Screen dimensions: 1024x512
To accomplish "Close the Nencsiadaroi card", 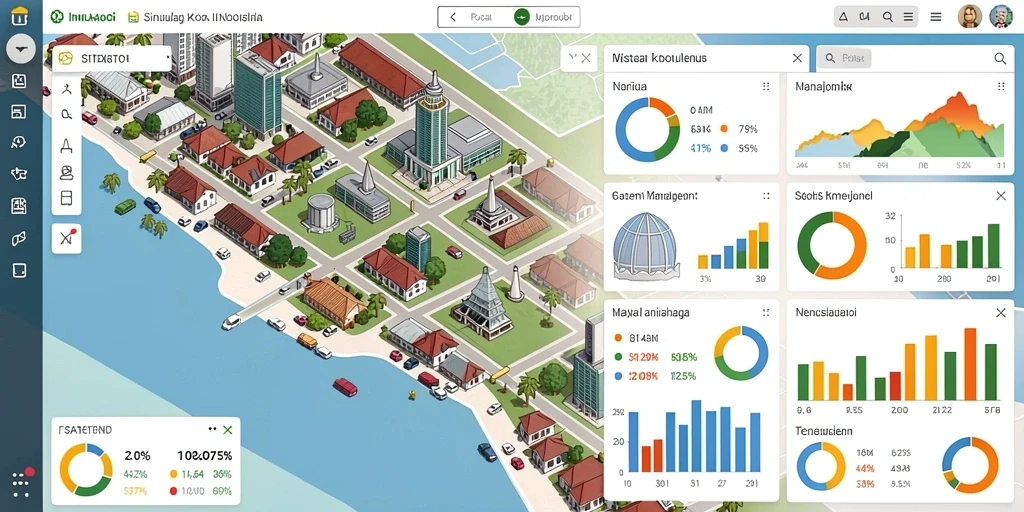I will [x=1000, y=313].
